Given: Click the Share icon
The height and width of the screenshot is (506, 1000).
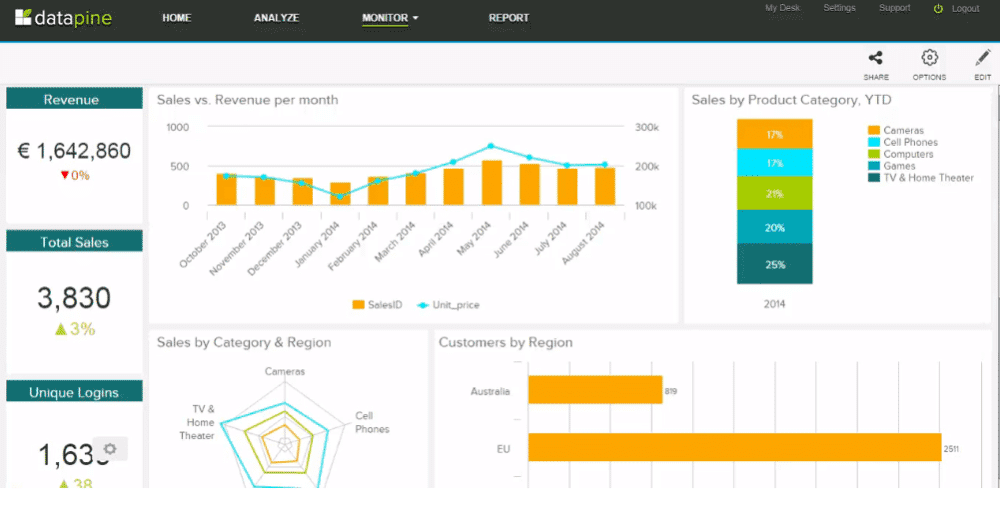Looking at the screenshot, I should (x=875, y=59).
